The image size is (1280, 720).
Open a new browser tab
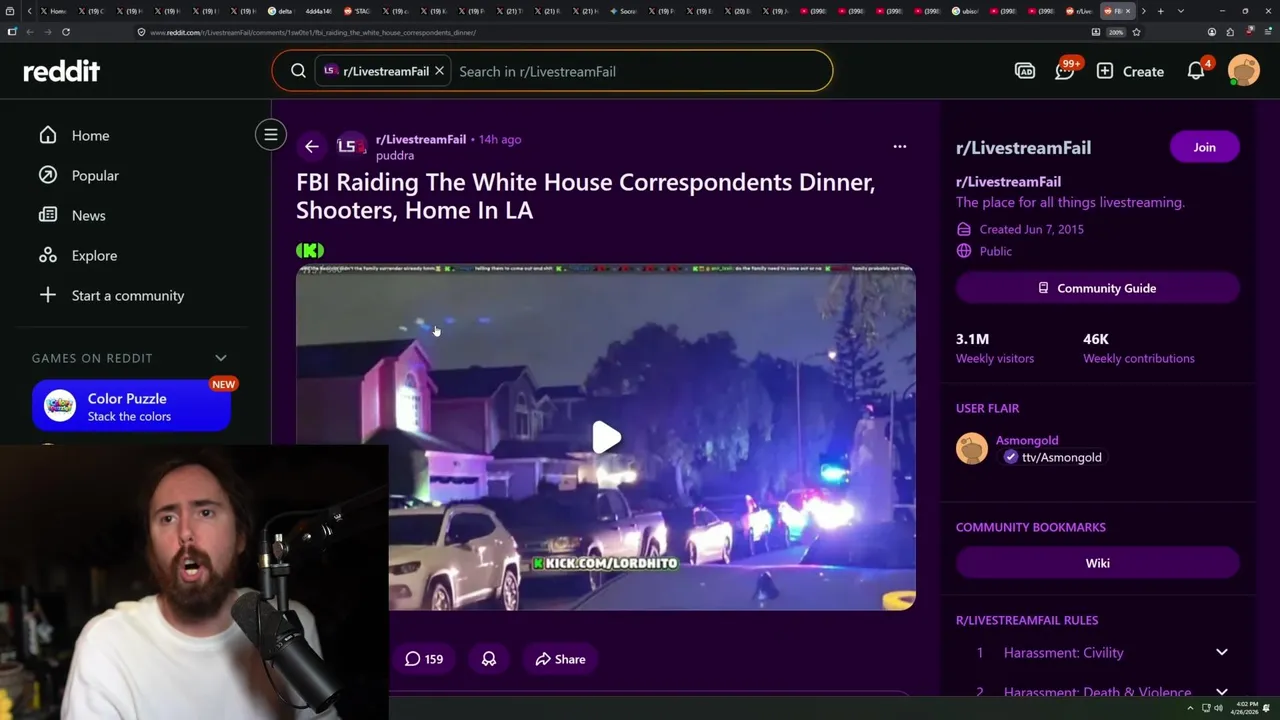1160,11
